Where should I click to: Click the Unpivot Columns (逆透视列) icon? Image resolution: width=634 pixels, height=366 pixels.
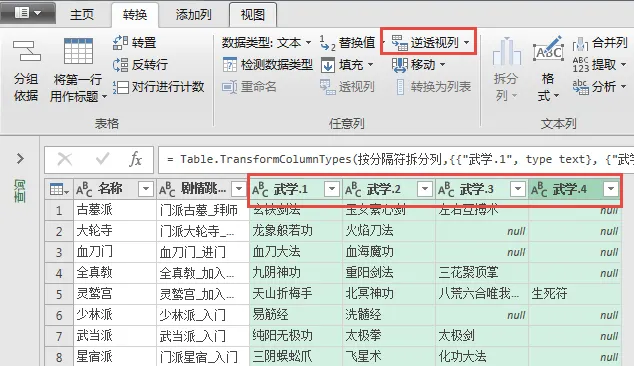pos(399,42)
